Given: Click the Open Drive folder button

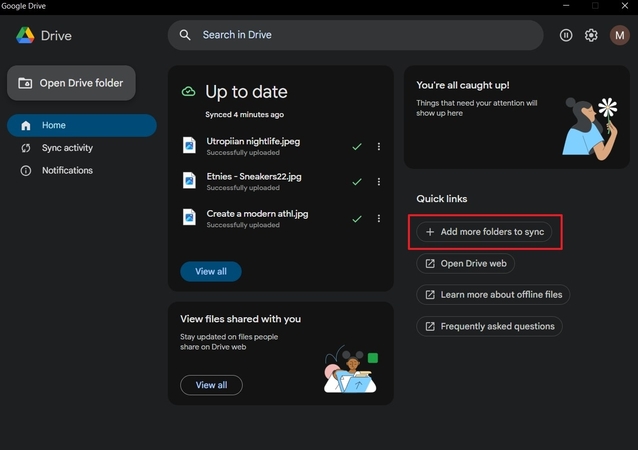Looking at the screenshot, I should coord(72,83).
